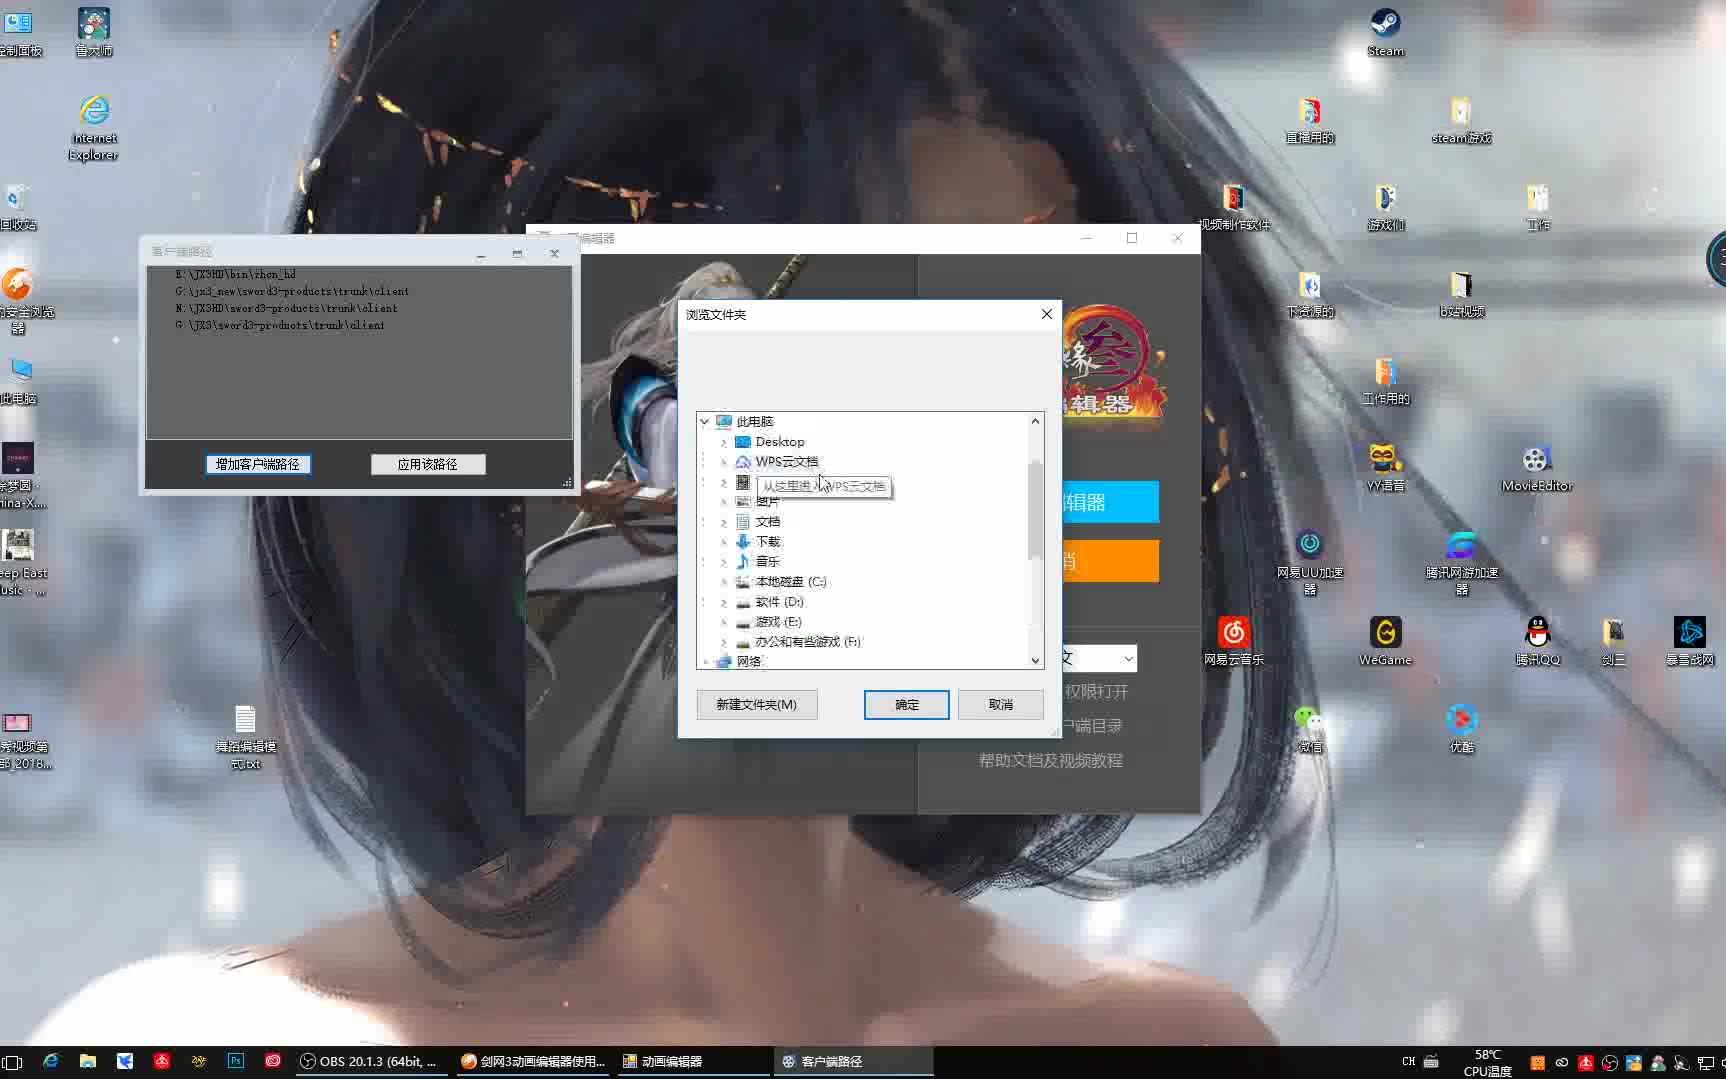Viewport: 1726px width, 1079px height.
Task: Launch the 腾讯QQ desktop icon
Action: click(1537, 641)
